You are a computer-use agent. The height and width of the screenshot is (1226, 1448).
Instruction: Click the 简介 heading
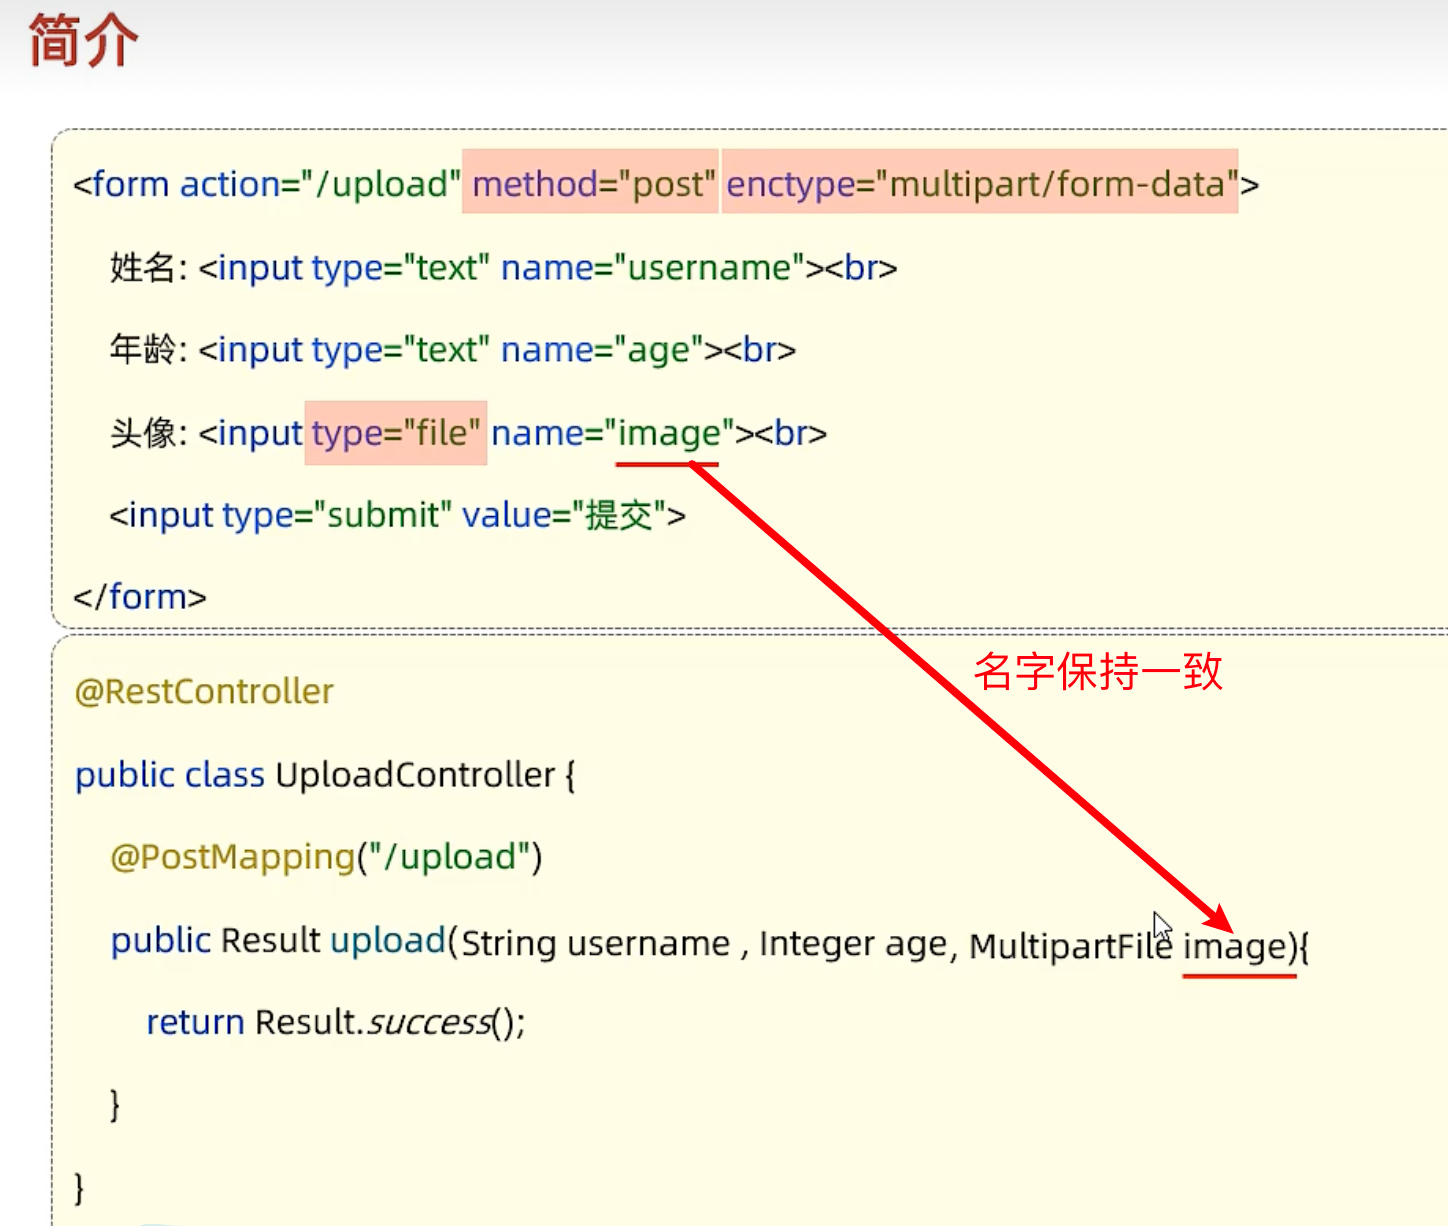(x=83, y=41)
